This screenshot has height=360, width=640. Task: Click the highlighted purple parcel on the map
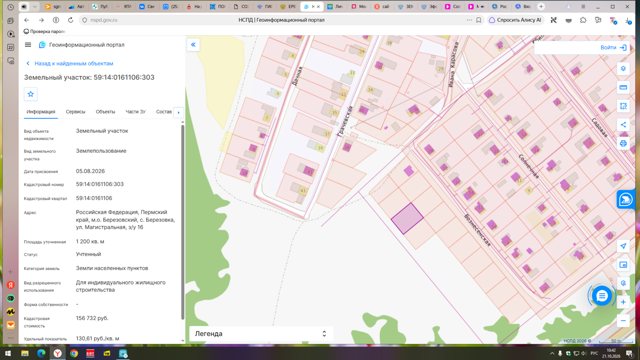pos(407,218)
